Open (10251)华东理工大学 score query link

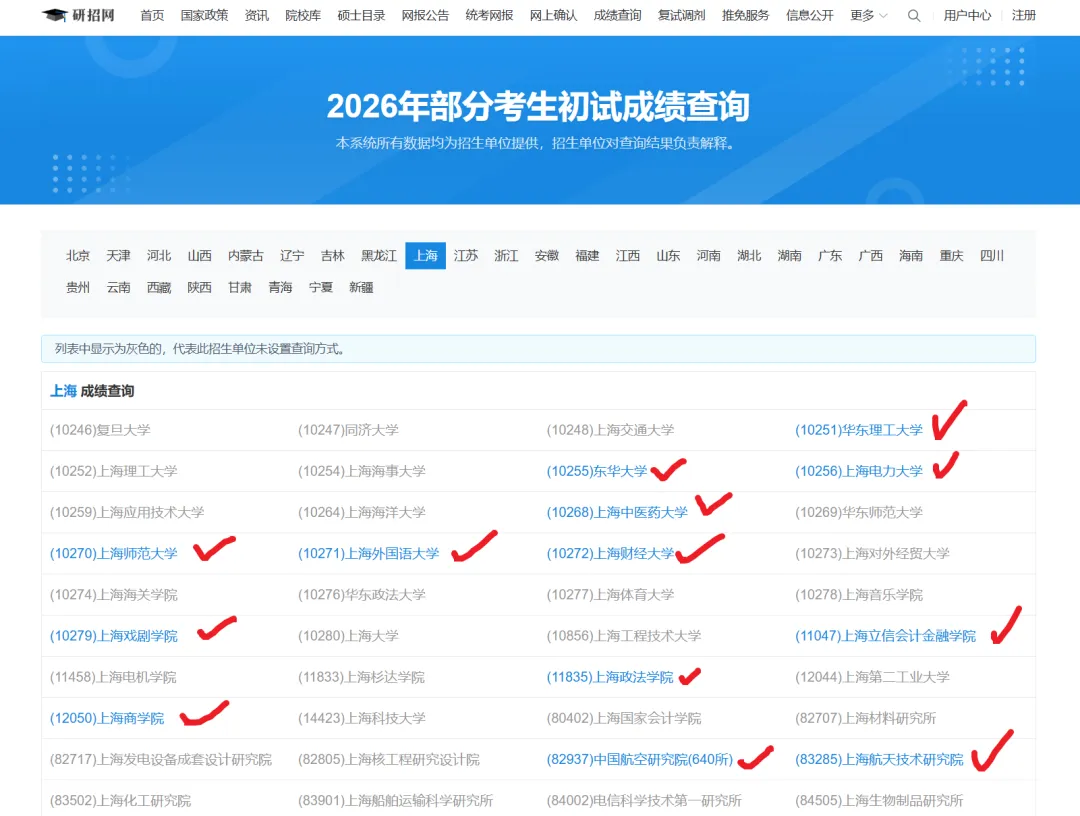point(859,430)
